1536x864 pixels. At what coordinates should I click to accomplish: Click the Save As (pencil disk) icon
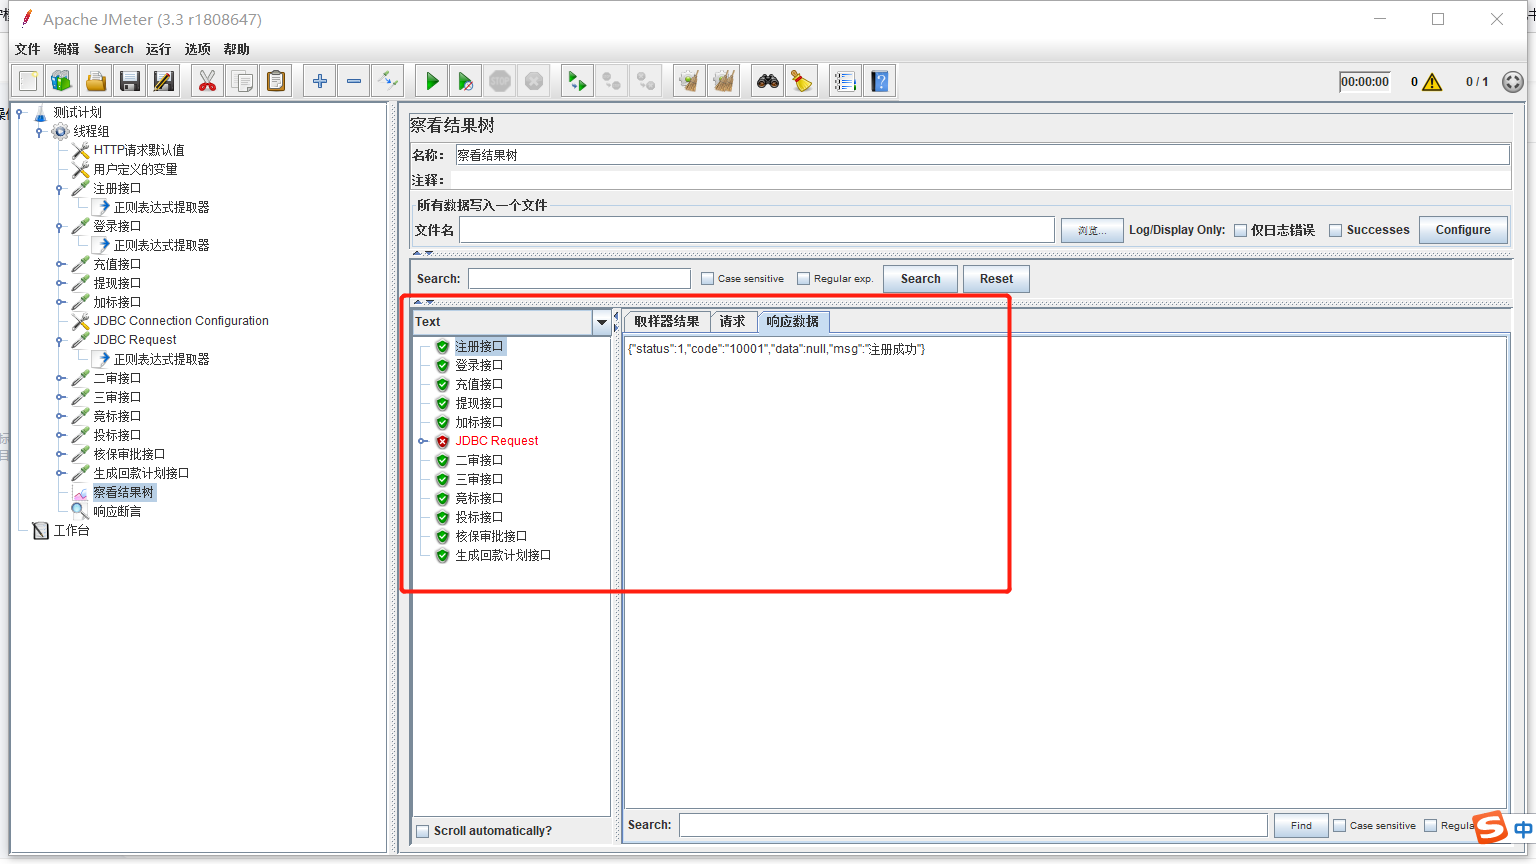(x=164, y=81)
